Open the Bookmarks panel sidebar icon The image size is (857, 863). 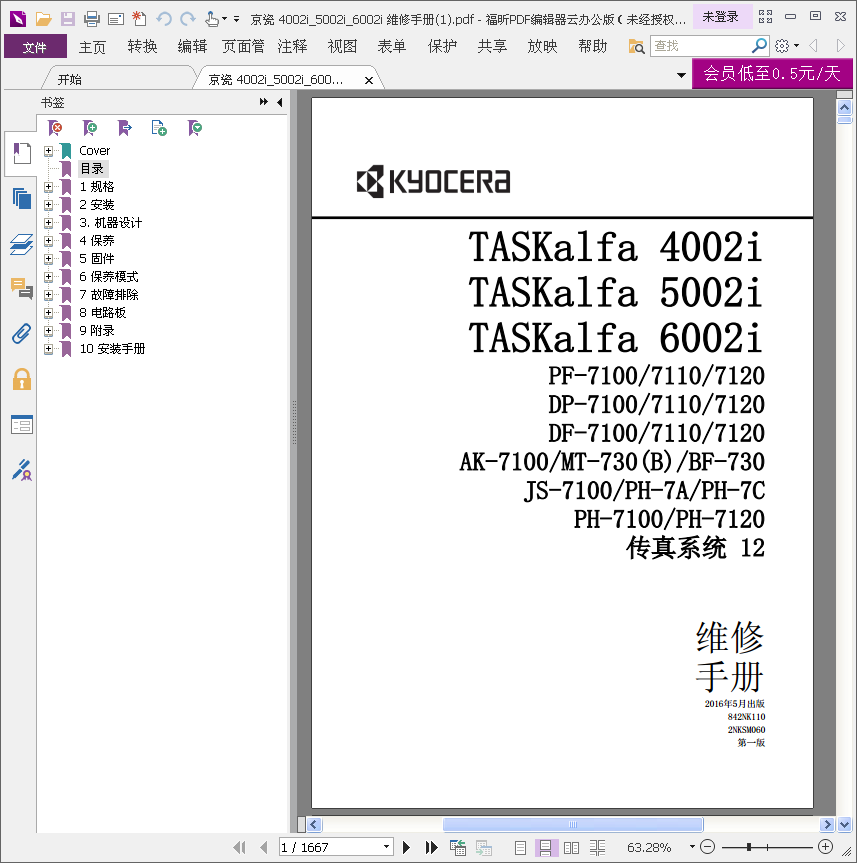[x=21, y=154]
